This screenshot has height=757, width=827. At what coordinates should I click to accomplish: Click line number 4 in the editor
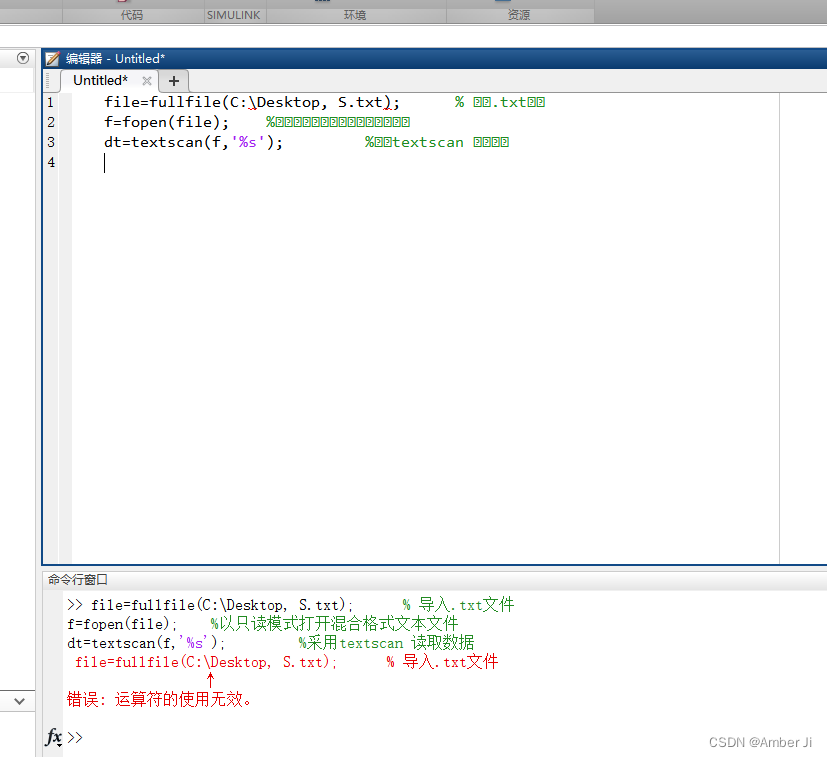click(51, 162)
